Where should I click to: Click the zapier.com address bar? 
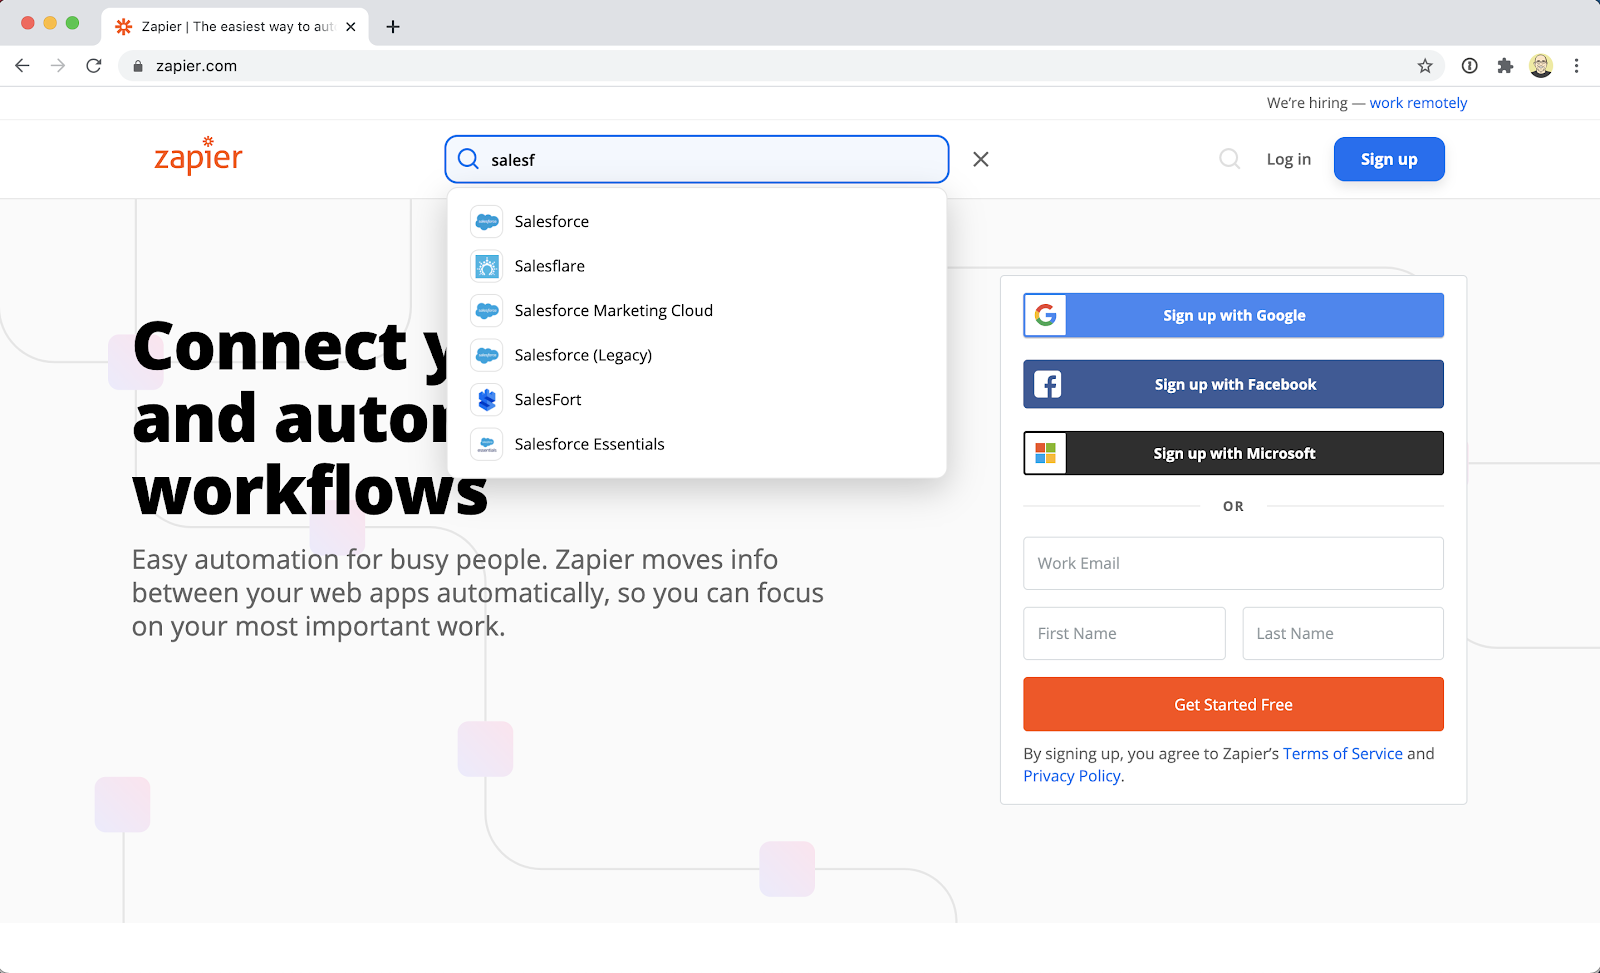pyautogui.click(x=780, y=66)
